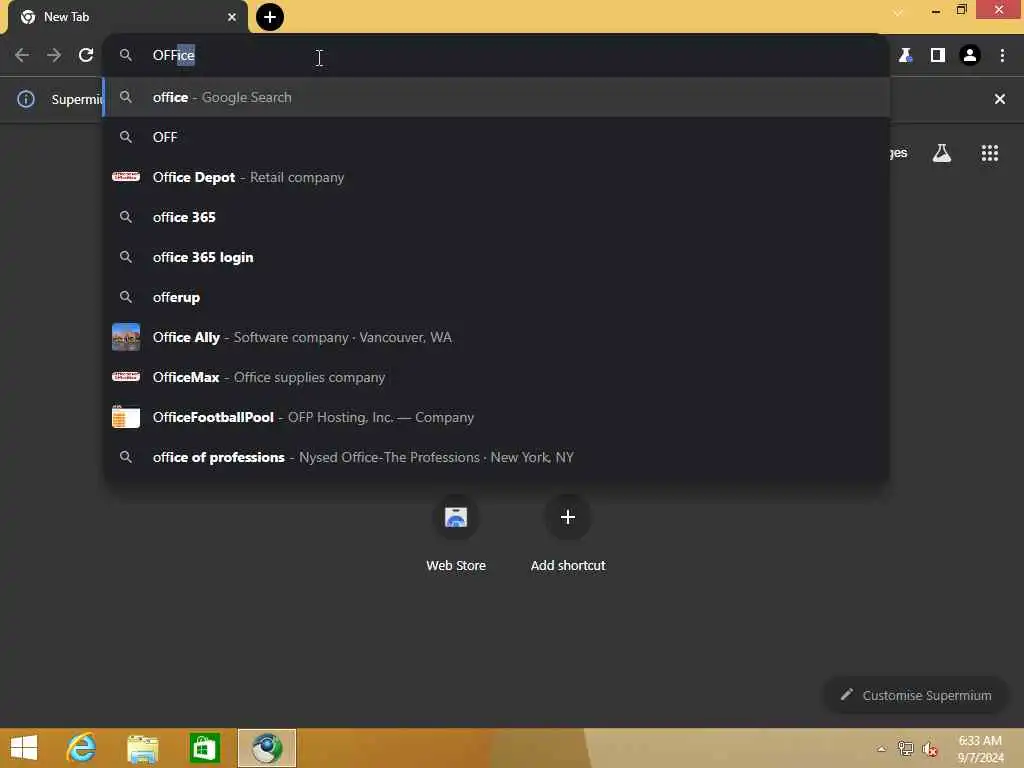Click the OfficeFootballPool thumbnail icon
1024x768 pixels.
pos(126,417)
